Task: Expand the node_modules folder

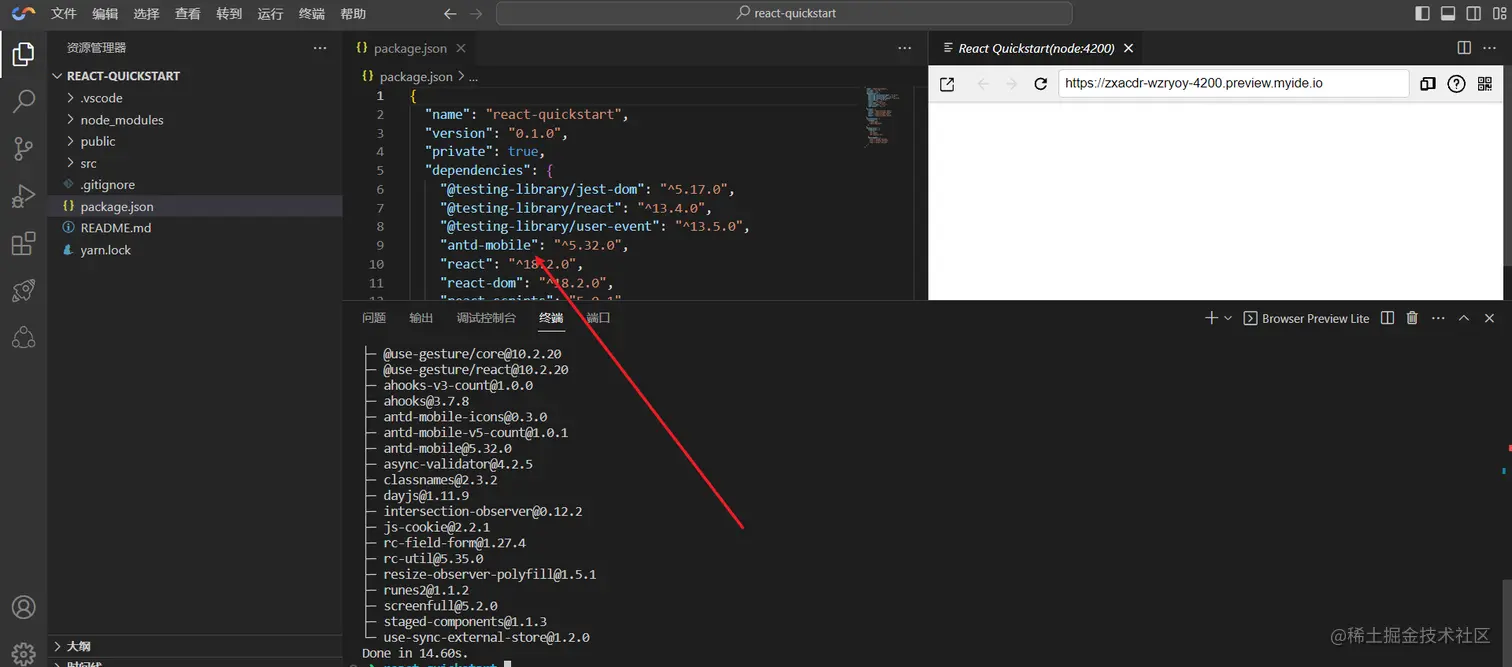Action: [195, 120]
